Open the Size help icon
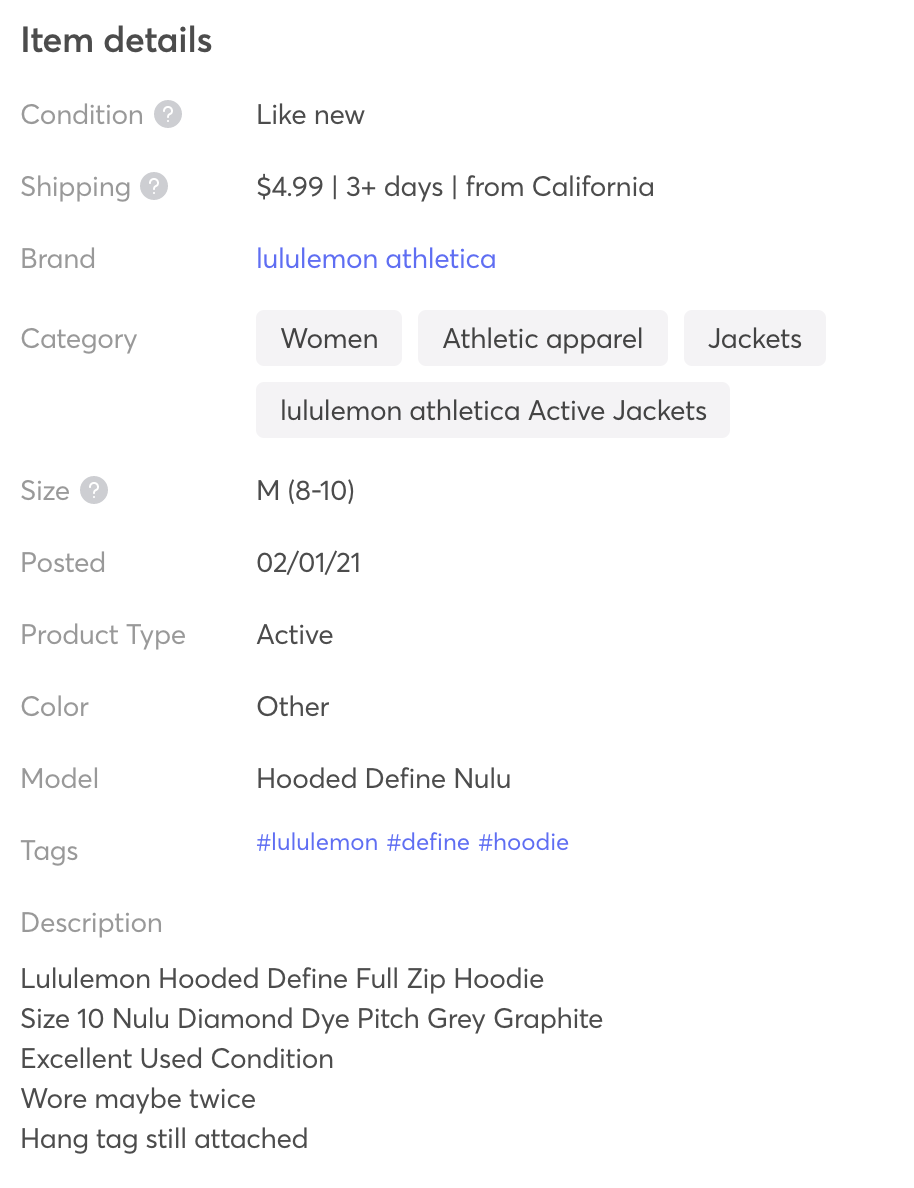Image resolution: width=914 pixels, height=1188 pixels. (x=94, y=490)
